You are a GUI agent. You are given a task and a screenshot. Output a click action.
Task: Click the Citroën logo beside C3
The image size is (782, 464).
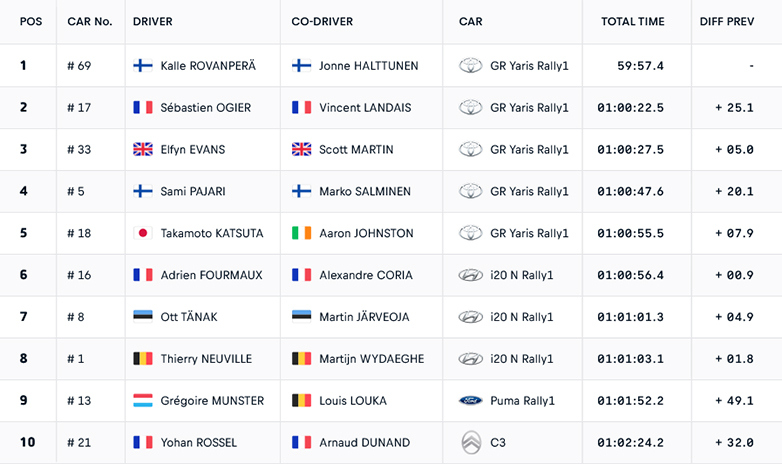pos(470,442)
